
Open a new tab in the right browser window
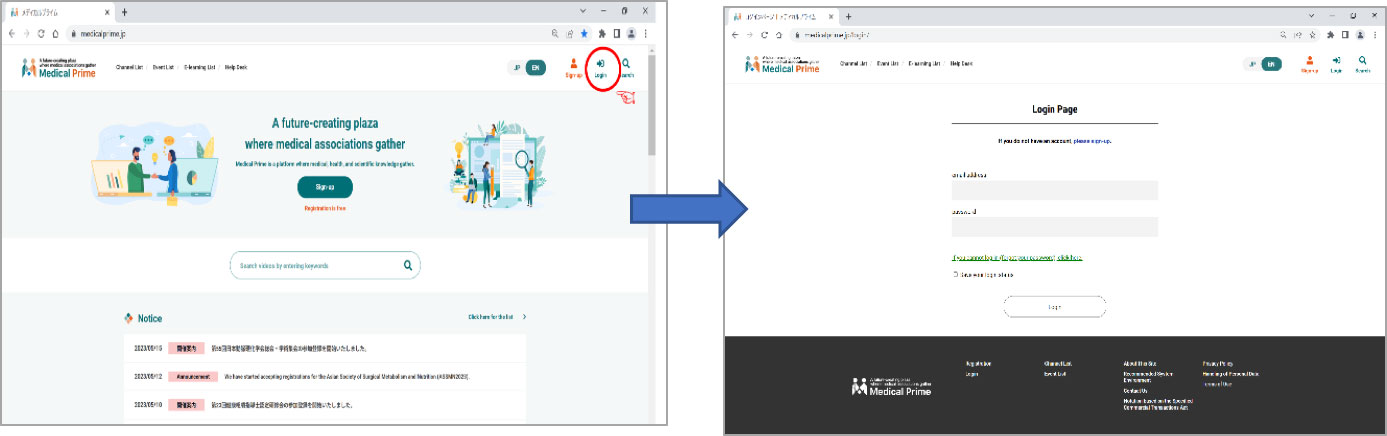[x=848, y=16]
